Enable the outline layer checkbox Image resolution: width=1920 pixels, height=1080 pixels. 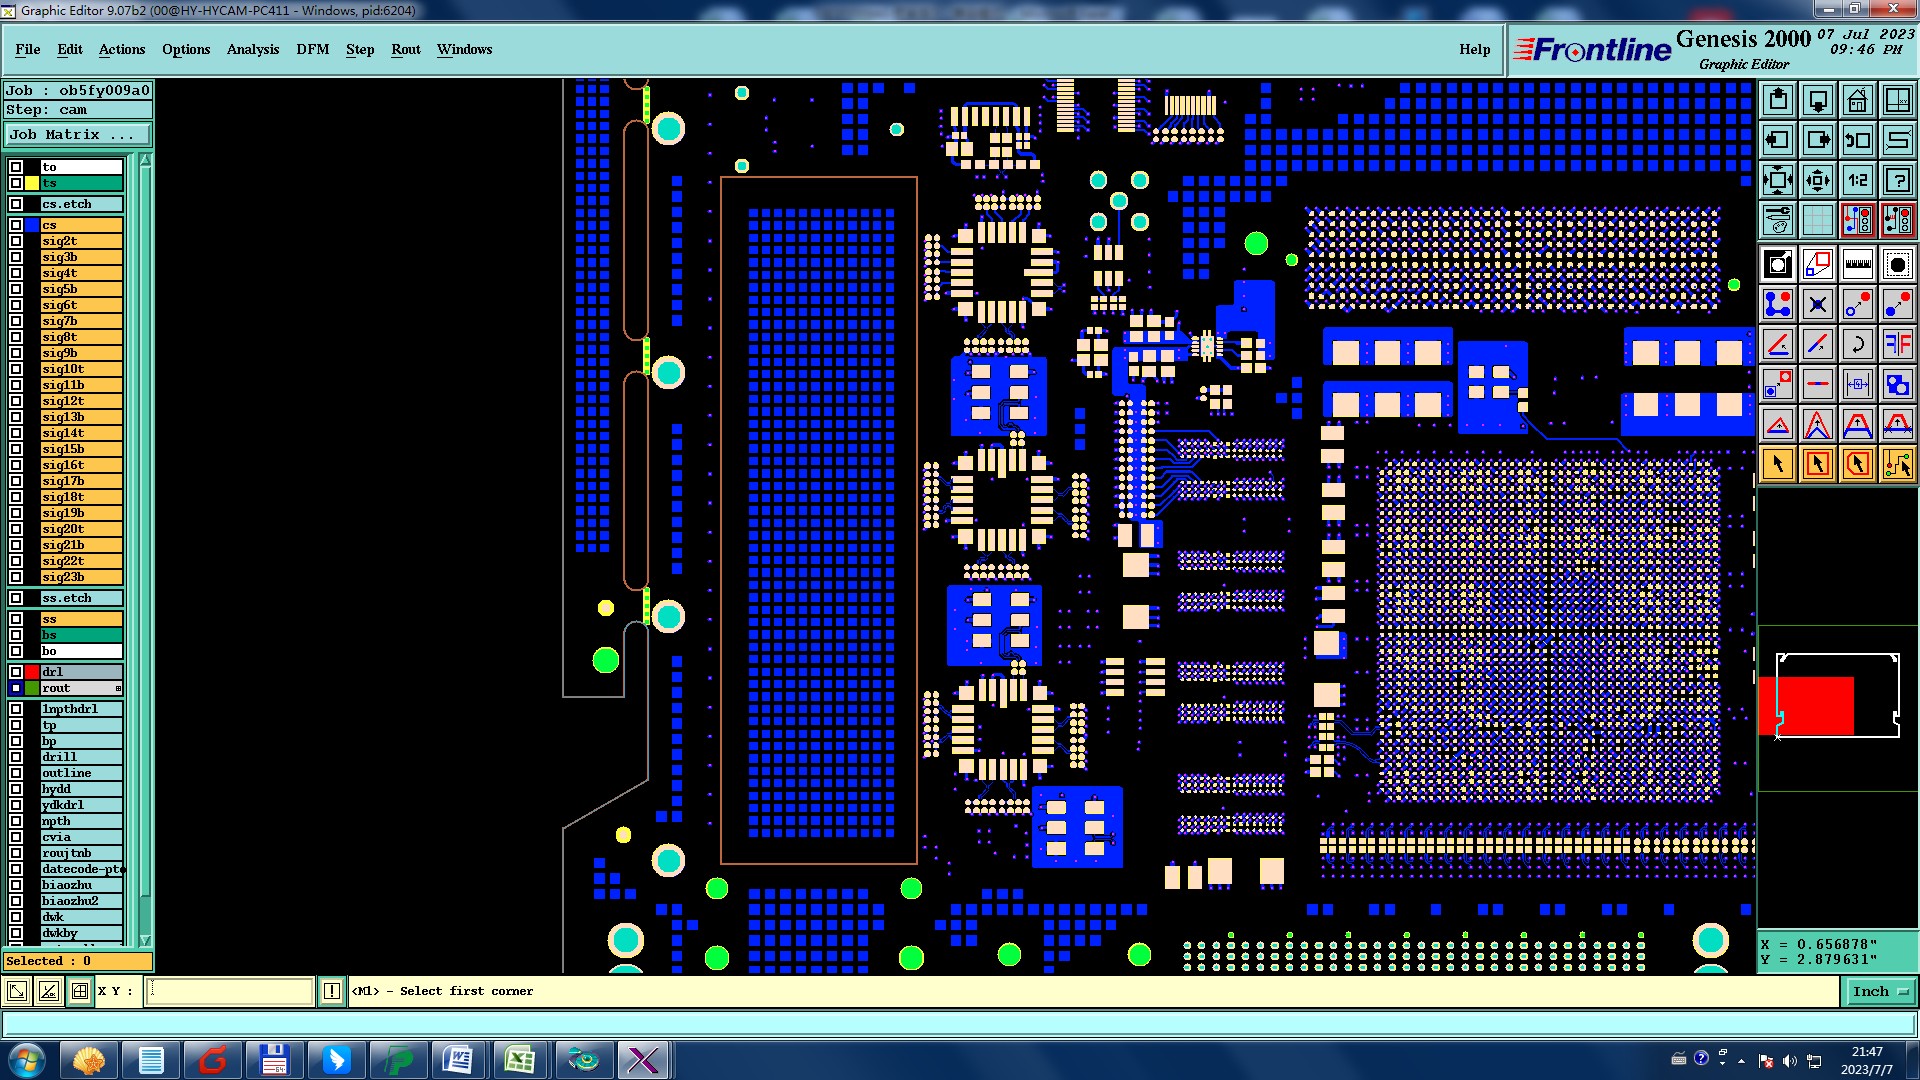coord(16,773)
